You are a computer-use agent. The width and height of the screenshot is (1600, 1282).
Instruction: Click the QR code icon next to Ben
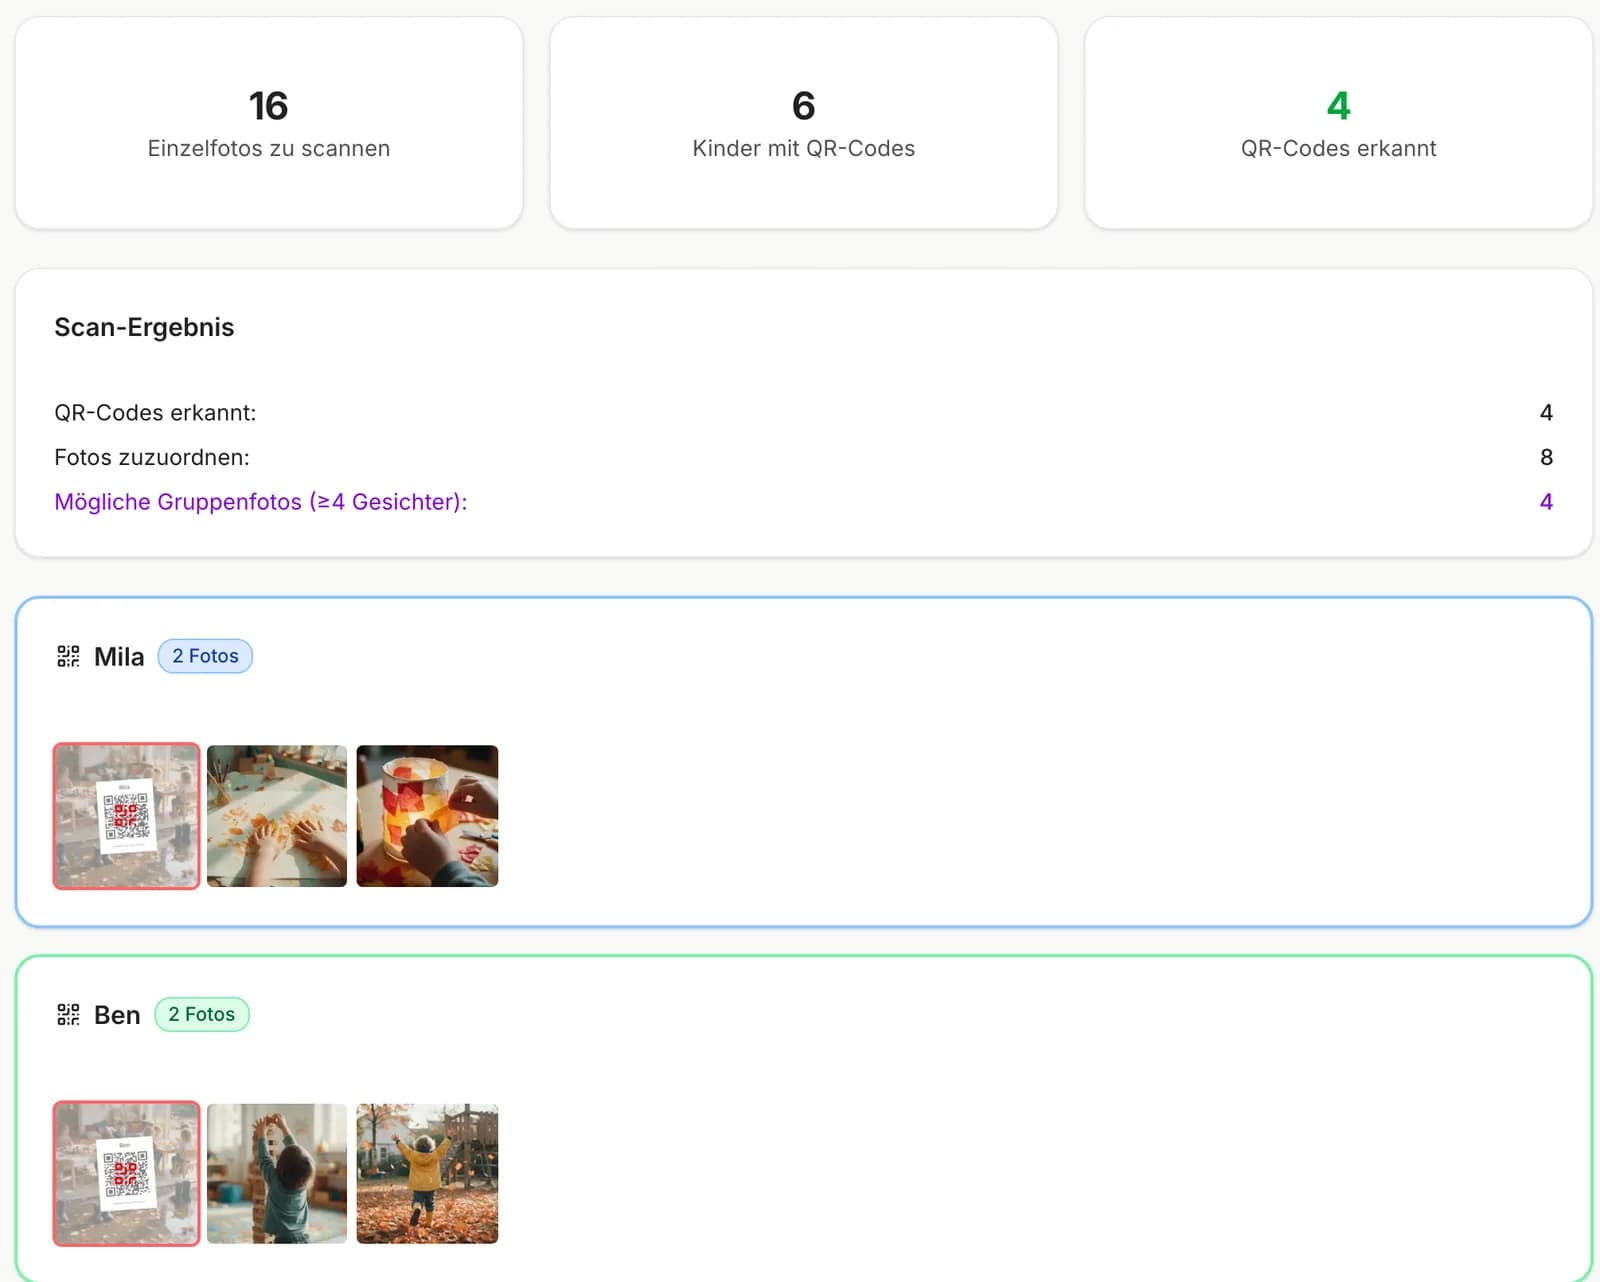(68, 1014)
